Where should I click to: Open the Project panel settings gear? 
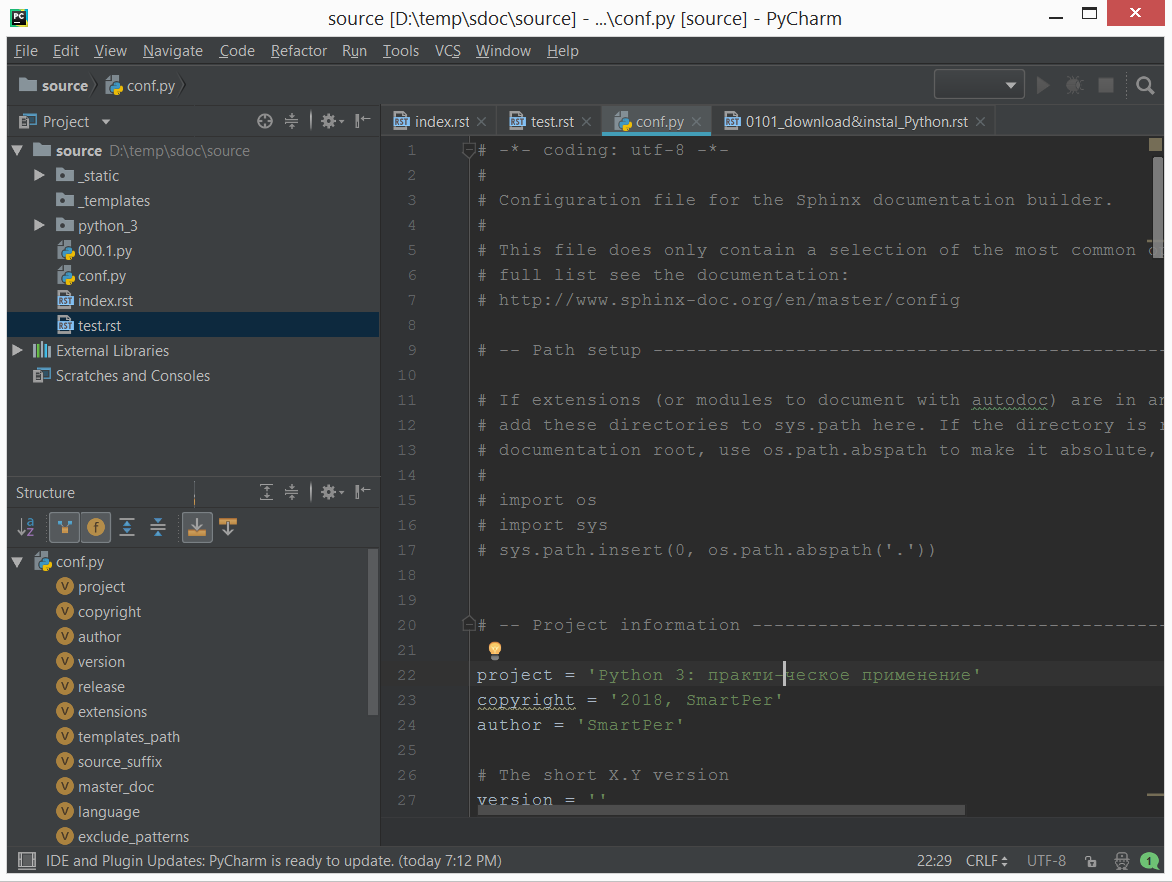click(x=330, y=120)
